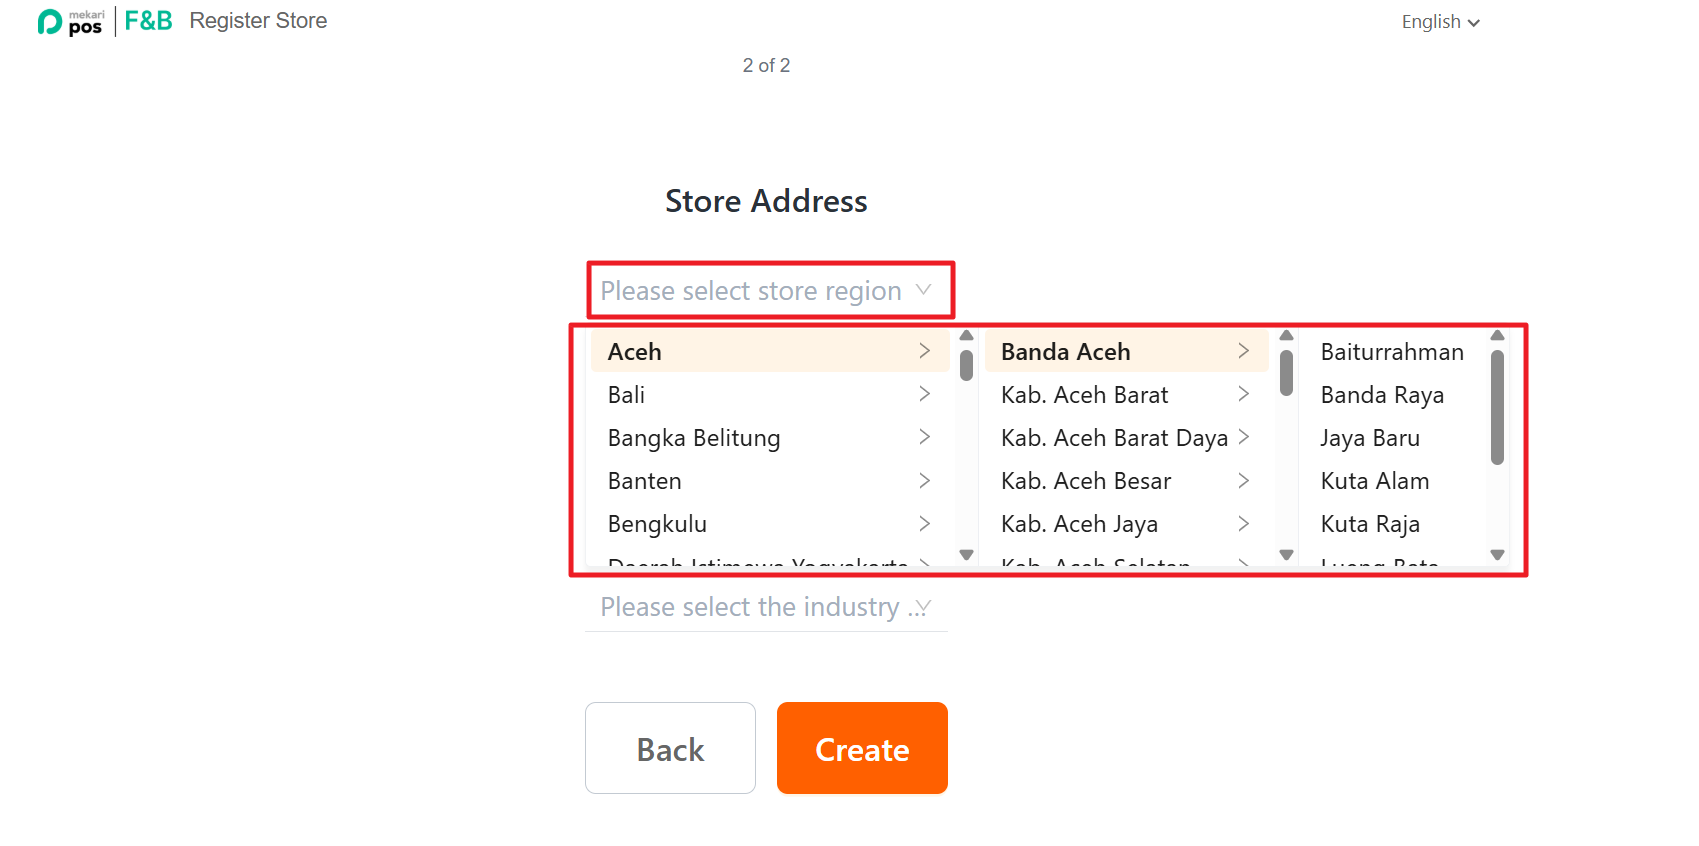
Task: Select Aceh province in the list
Action: point(635,352)
